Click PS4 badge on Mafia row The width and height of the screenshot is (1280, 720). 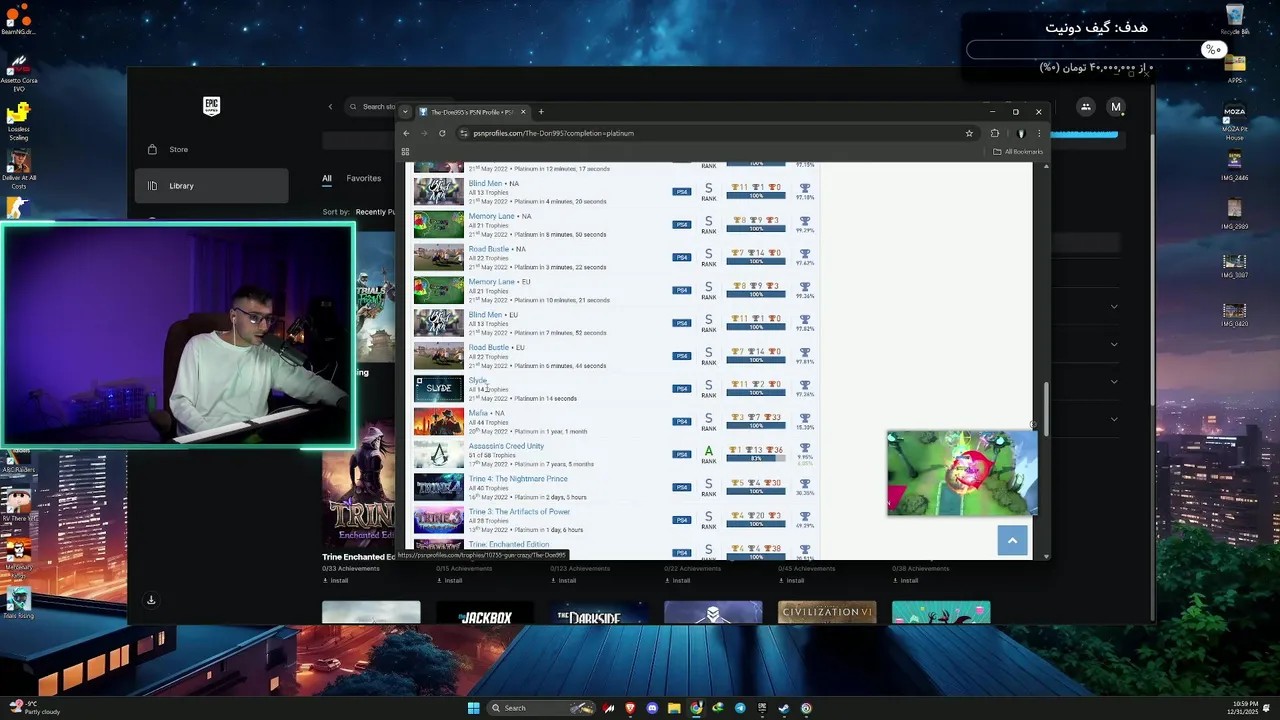point(682,421)
